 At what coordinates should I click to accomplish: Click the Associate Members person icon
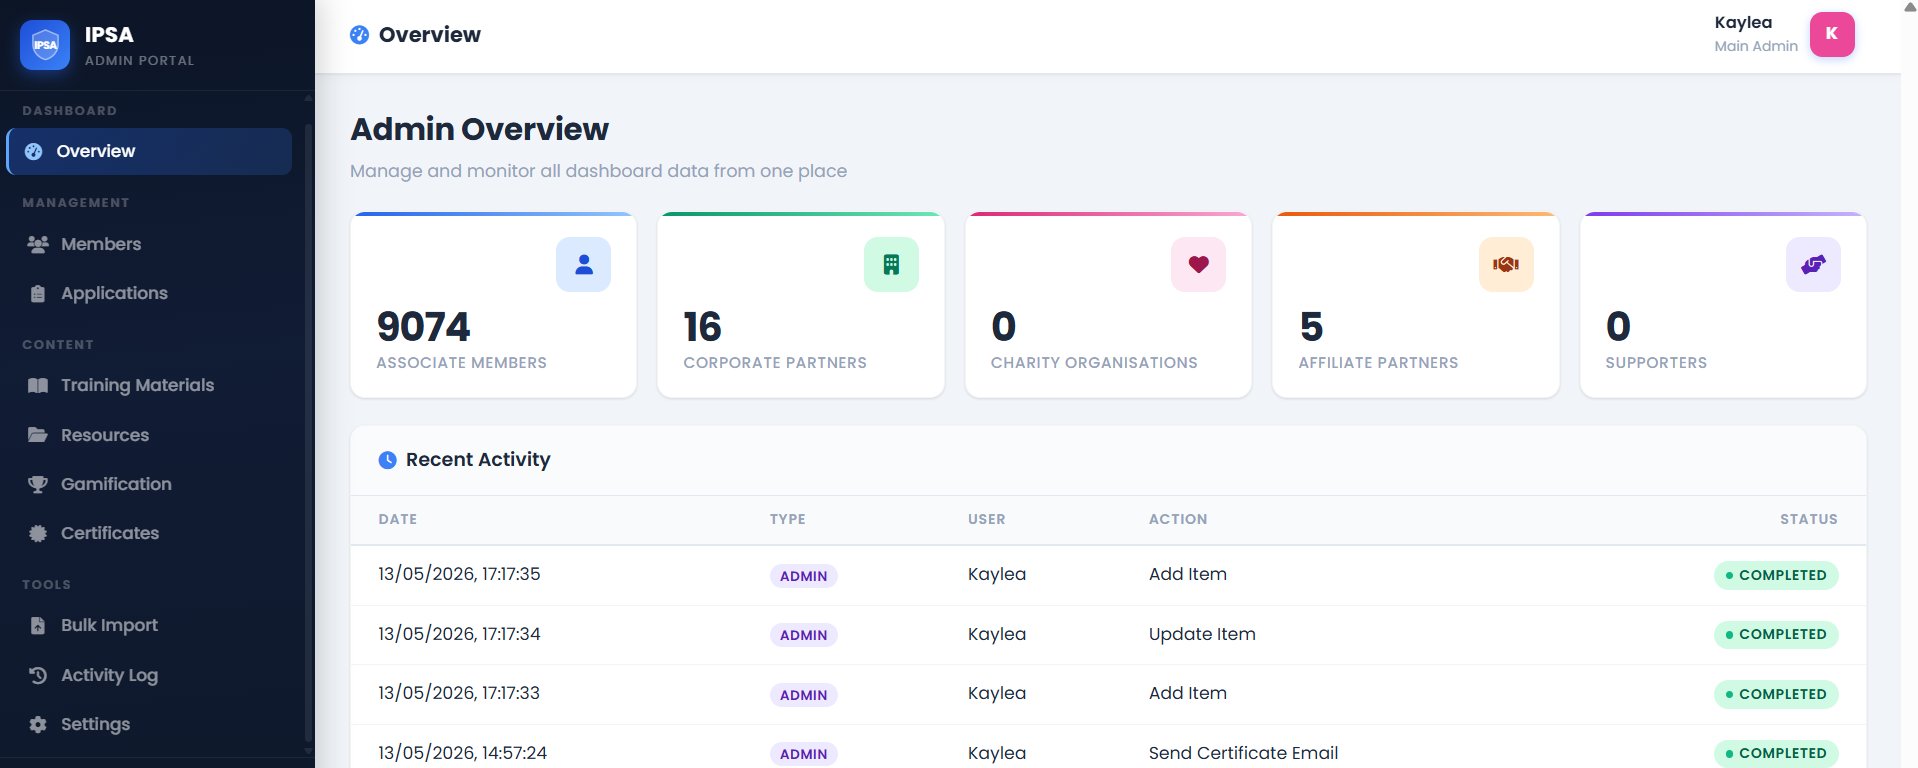click(x=584, y=264)
